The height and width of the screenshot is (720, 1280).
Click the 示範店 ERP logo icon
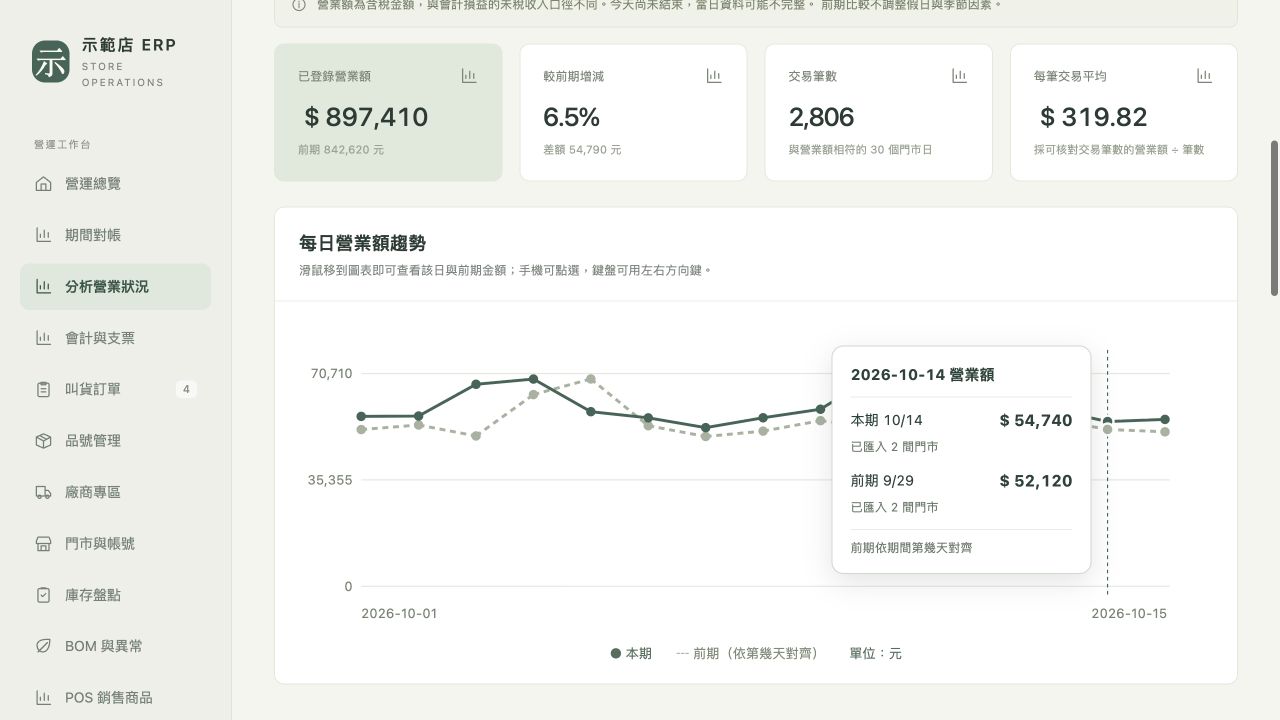51,62
